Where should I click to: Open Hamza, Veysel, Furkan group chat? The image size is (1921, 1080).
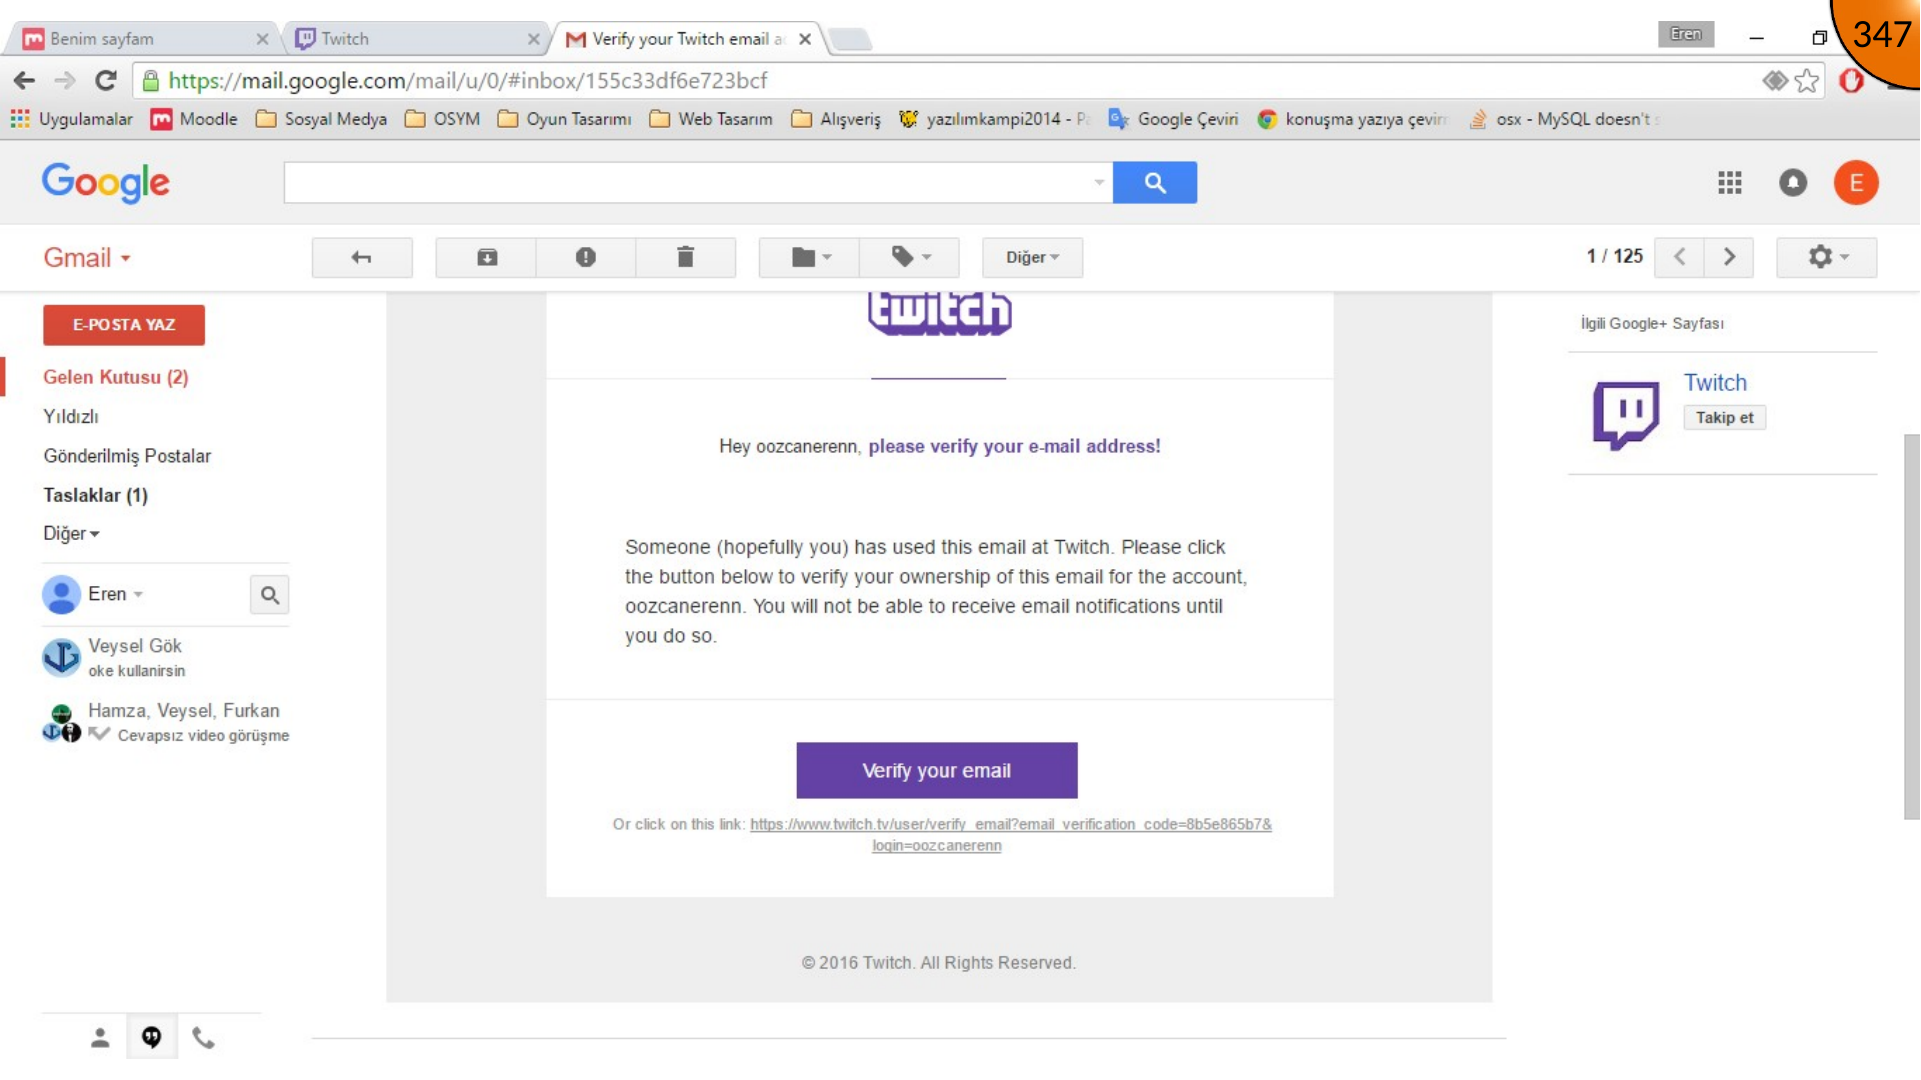coord(165,722)
